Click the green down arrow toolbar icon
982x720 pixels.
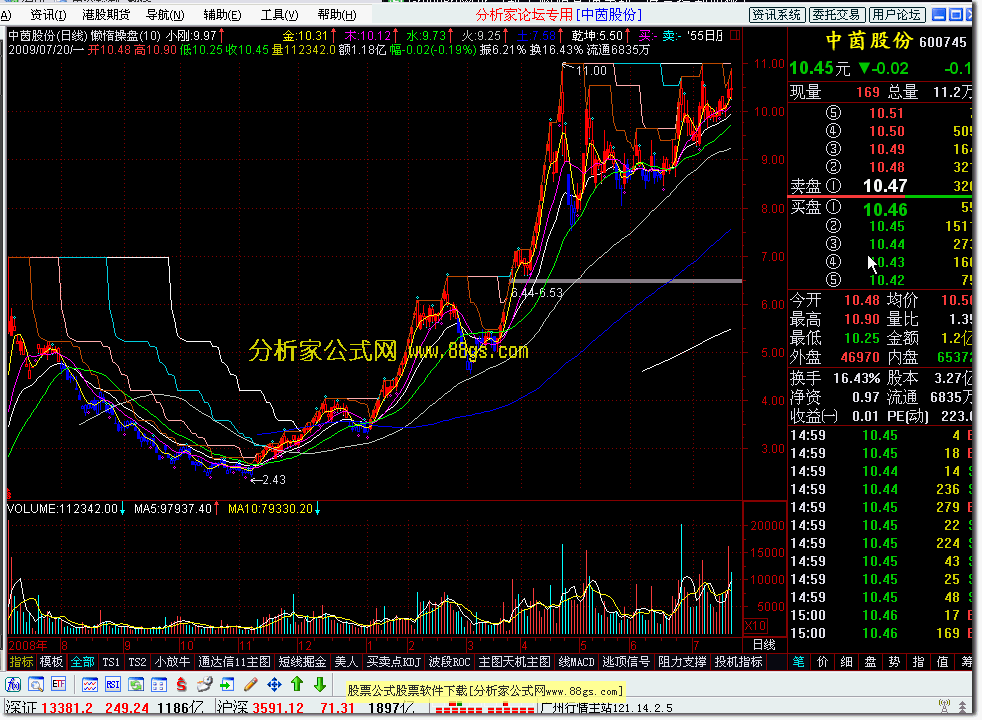coord(320,684)
